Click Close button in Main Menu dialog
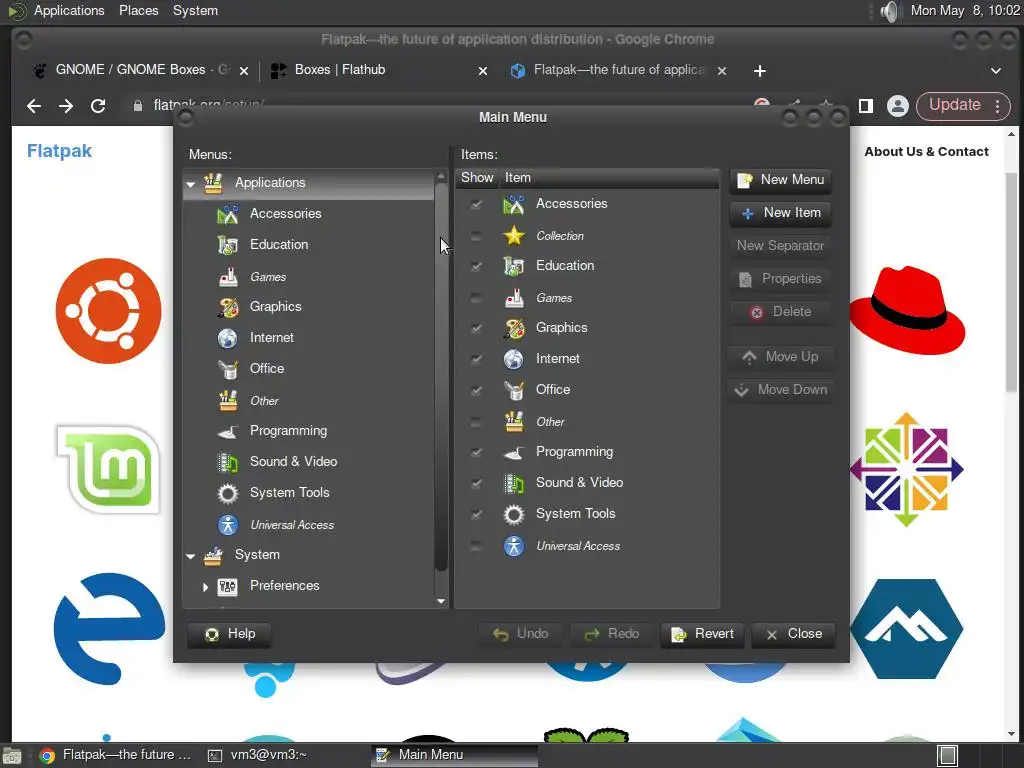This screenshot has width=1024, height=768. [x=793, y=634]
